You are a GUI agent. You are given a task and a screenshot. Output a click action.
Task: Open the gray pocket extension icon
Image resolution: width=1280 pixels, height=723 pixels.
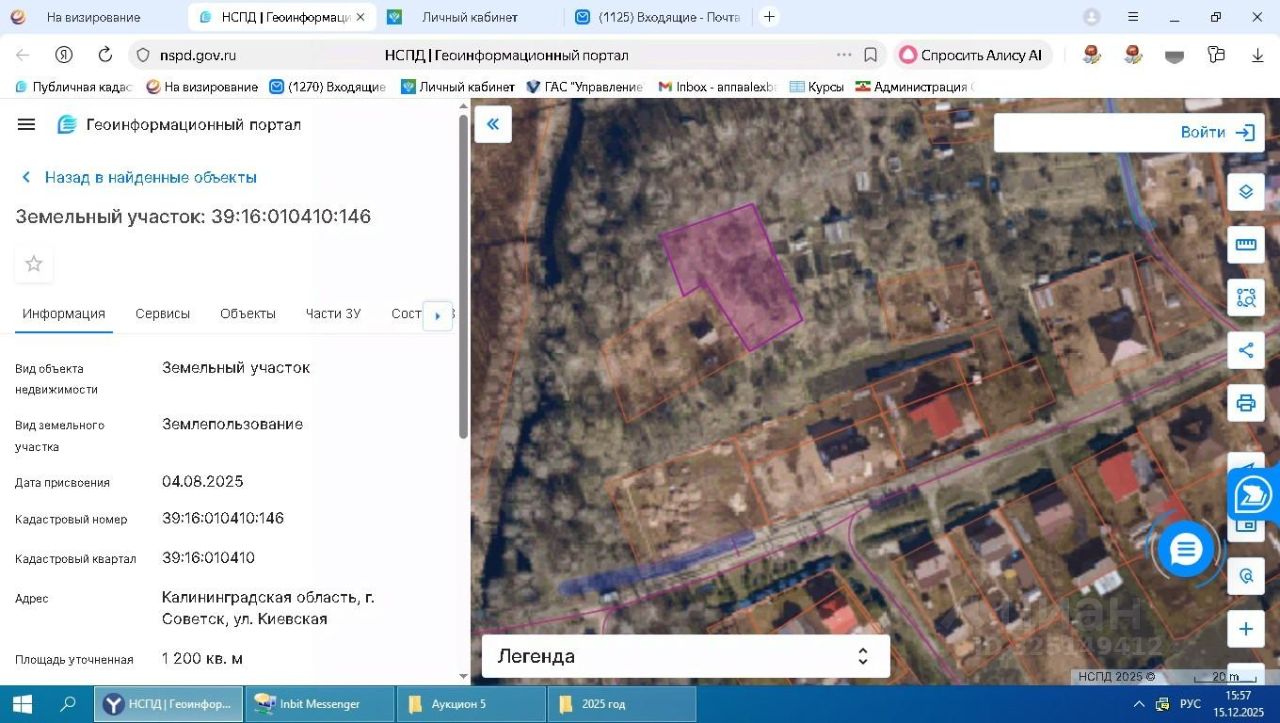click(1175, 56)
